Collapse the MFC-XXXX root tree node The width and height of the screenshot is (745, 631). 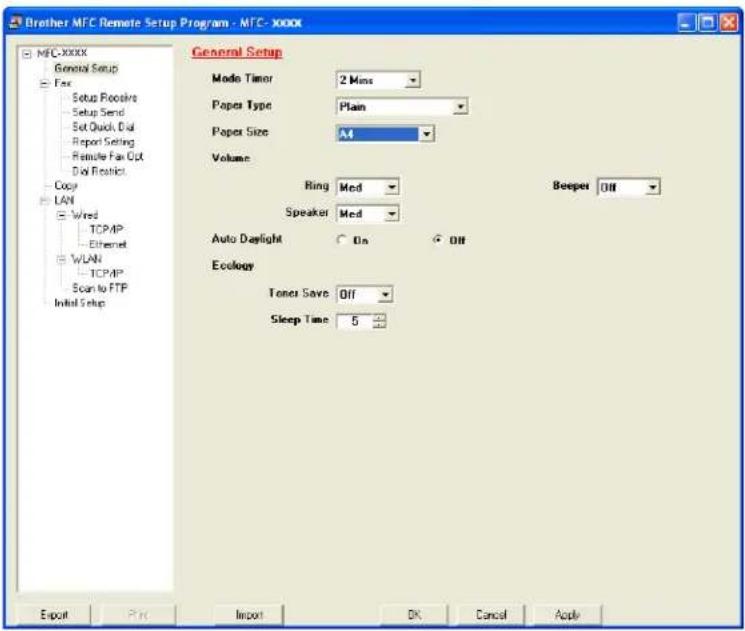(x=27, y=53)
